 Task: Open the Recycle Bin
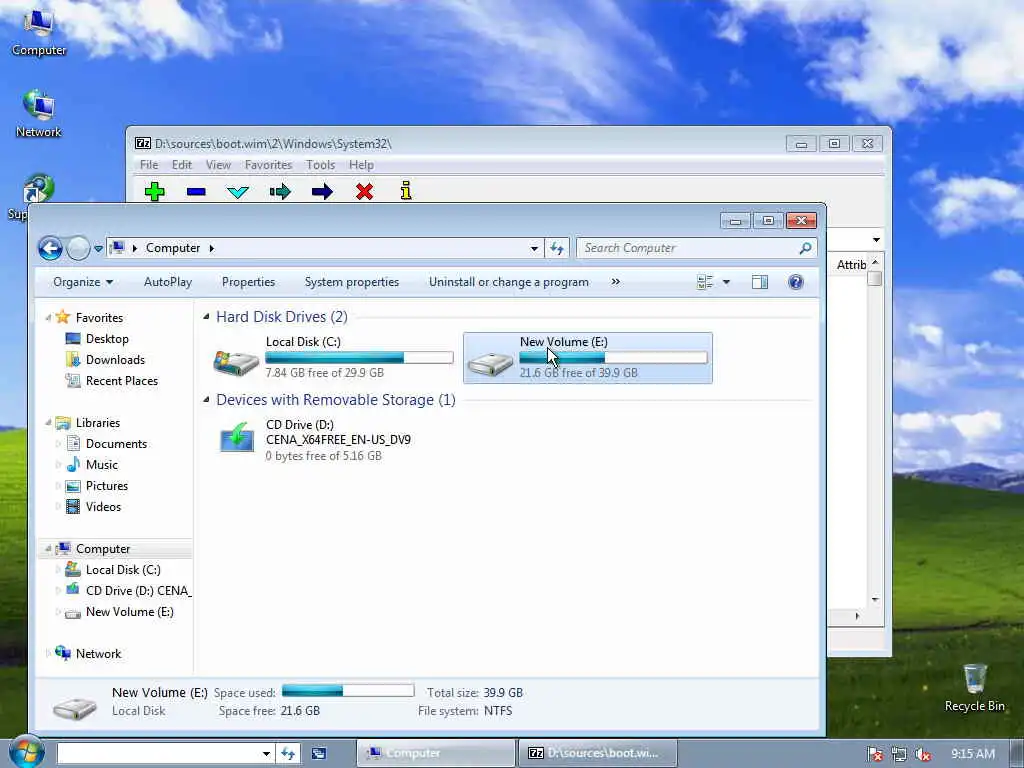[974, 688]
